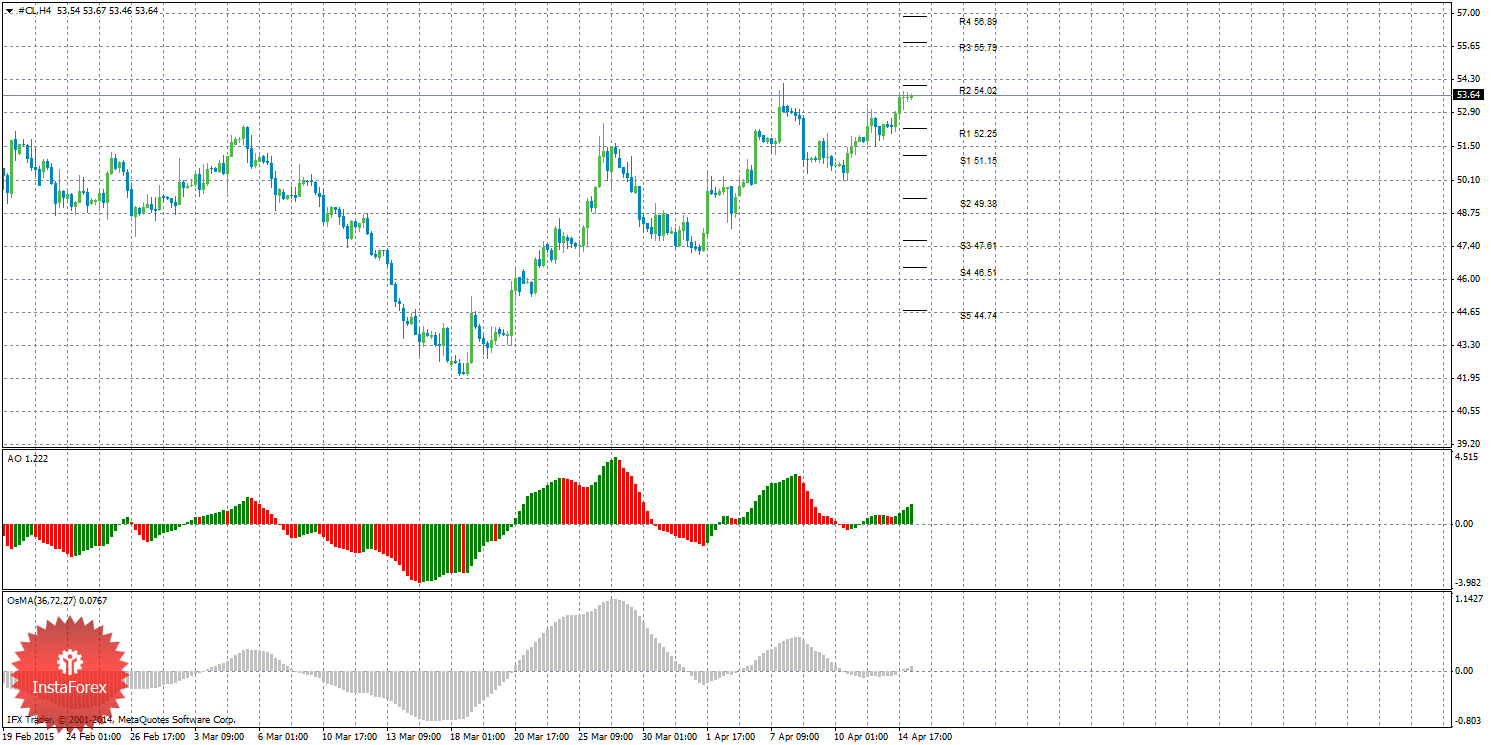Click the 26 Feb 17:00 time label
This screenshot has height=745, width=1491.
pos(157,737)
